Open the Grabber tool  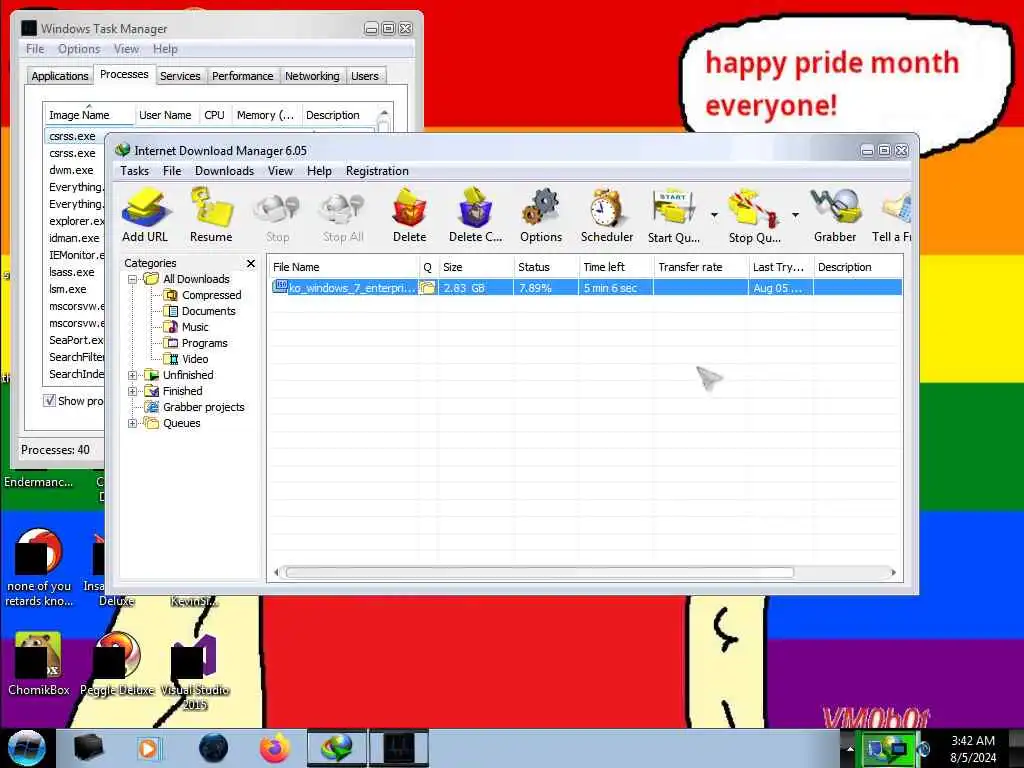click(x=835, y=216)
